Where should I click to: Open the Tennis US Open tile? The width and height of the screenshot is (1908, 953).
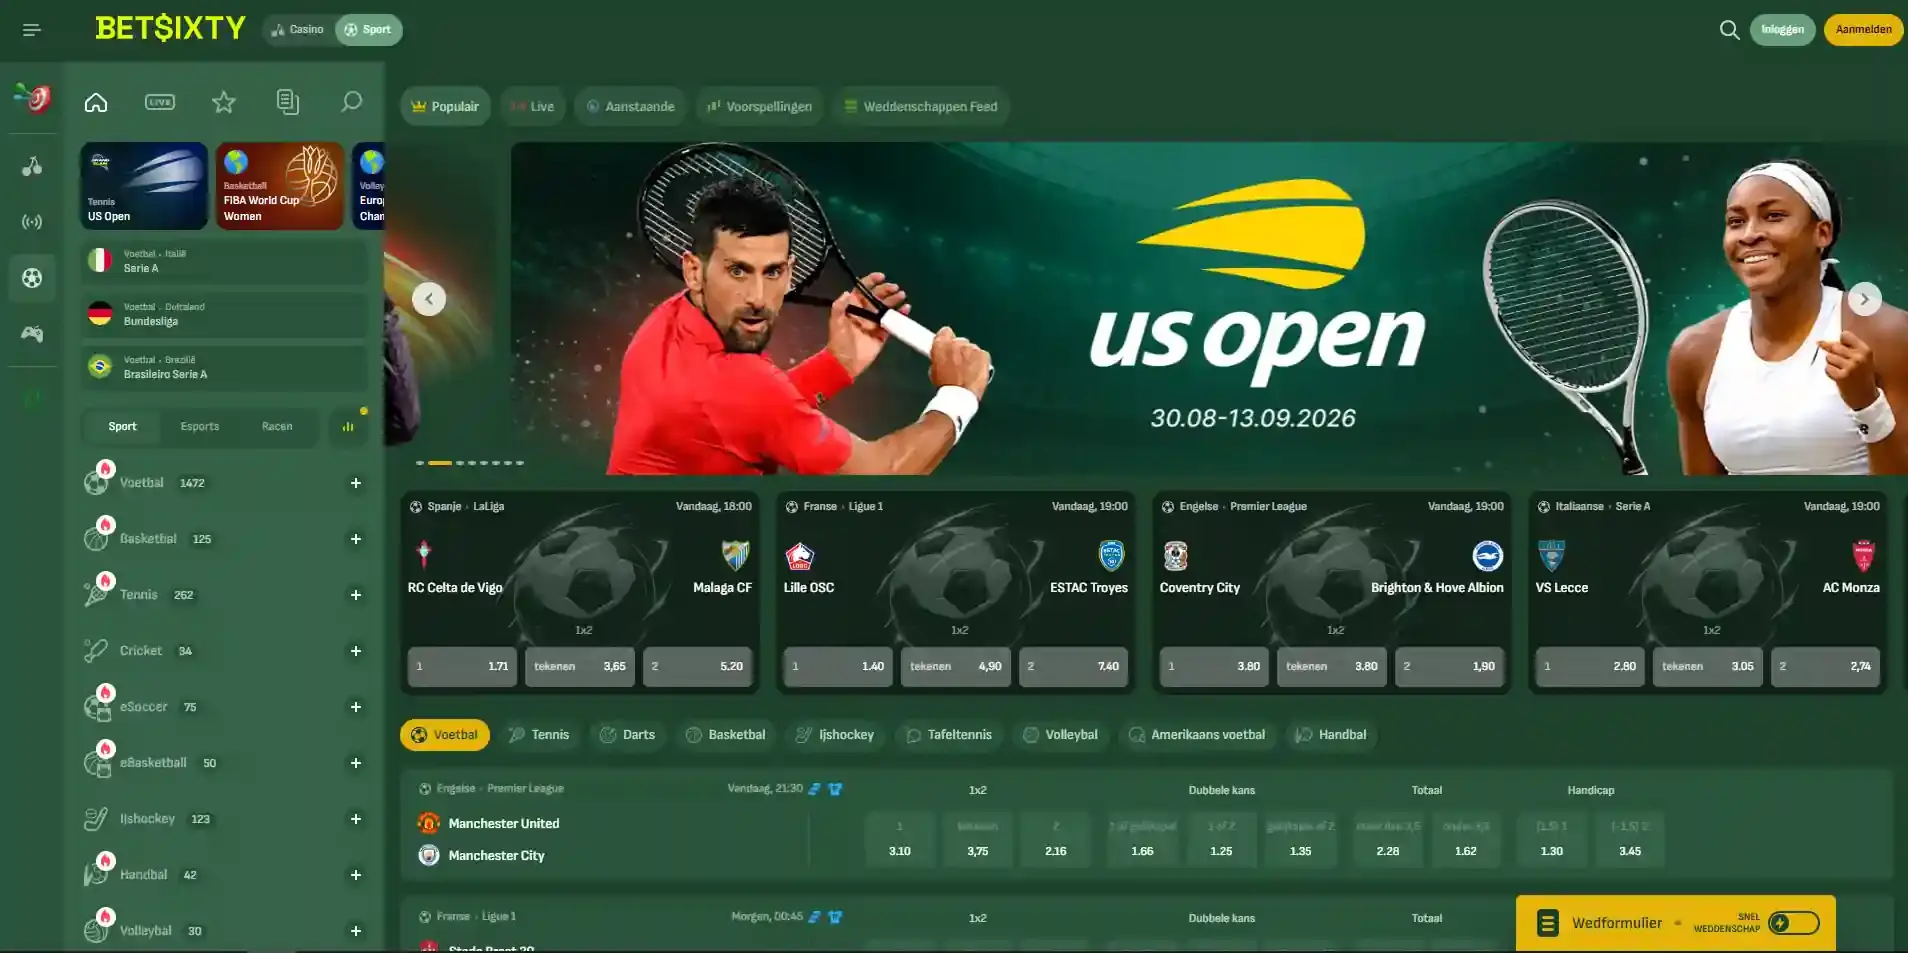[144, 186]
